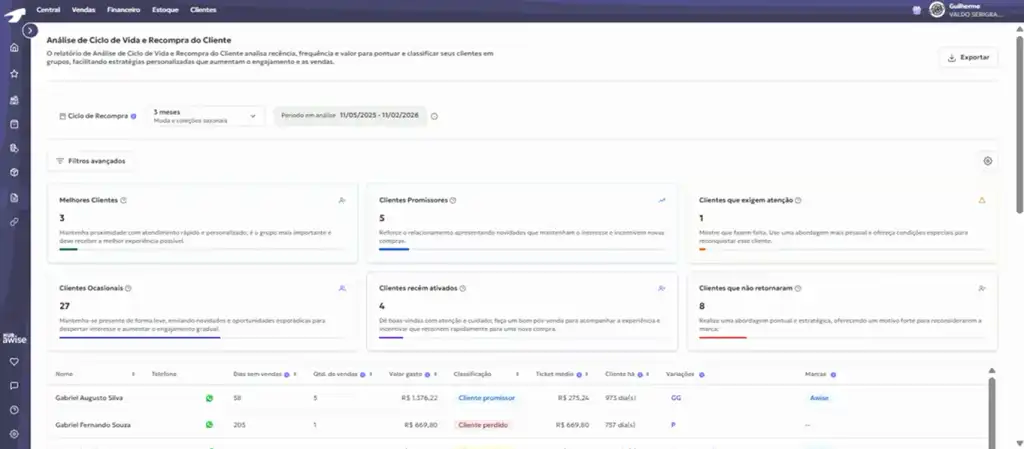Image resolution: width=1024 pixels, height=449 pixels.
Task: Click the Awise brand tag in Marcas column
Action: 819,397
